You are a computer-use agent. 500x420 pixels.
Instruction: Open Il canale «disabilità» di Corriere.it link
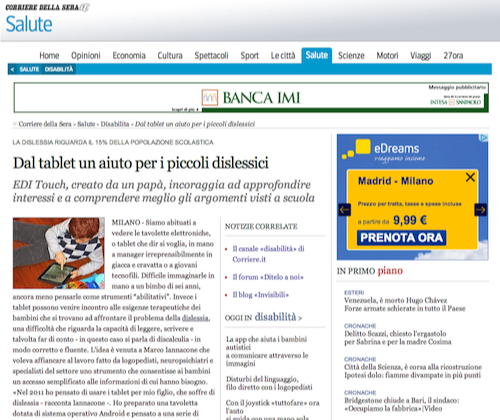tap(268, 254)
